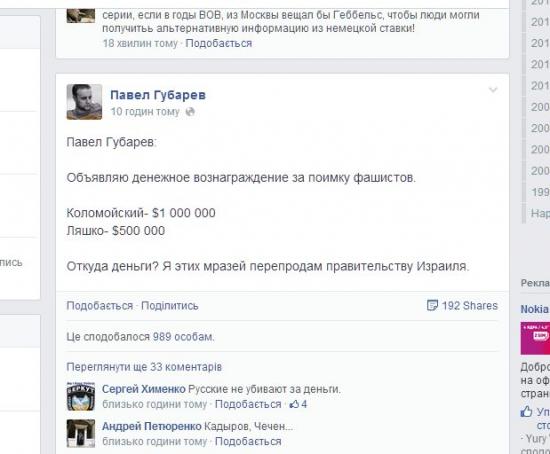
Task: Open the 192 Shares link
Action: [470, 306]
